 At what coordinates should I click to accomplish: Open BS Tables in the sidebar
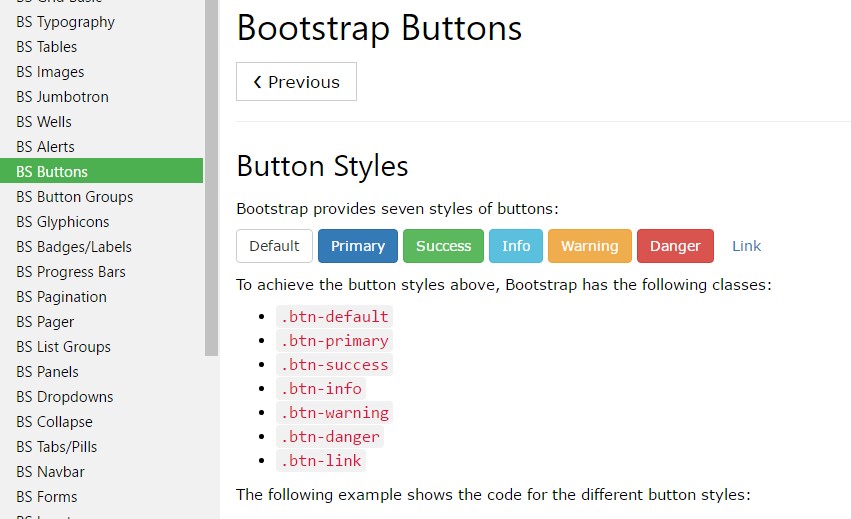[x=101, y=47]
